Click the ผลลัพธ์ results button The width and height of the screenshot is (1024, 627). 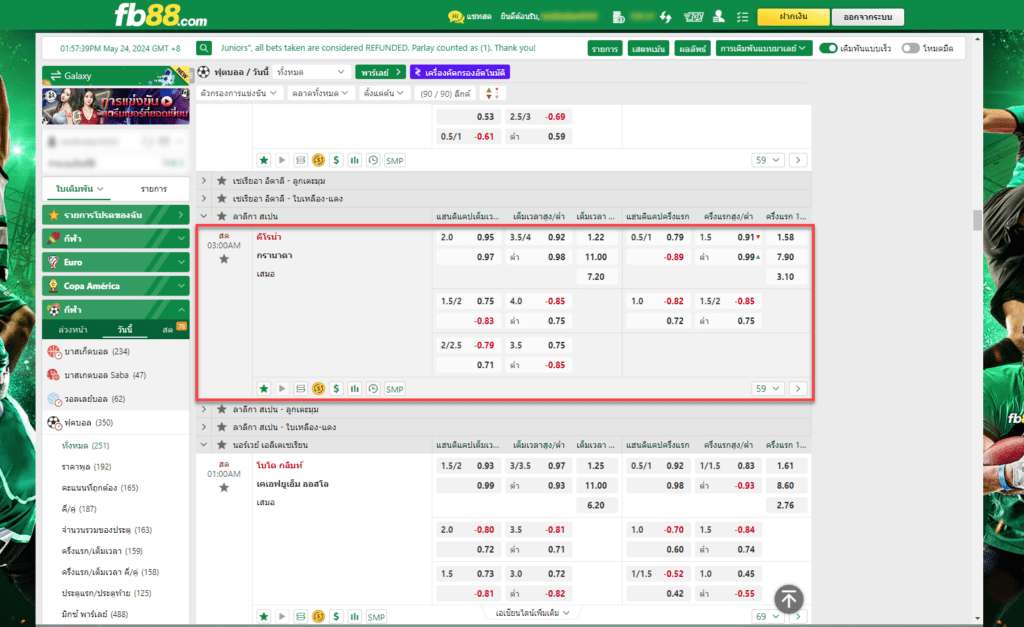[693, 48]
